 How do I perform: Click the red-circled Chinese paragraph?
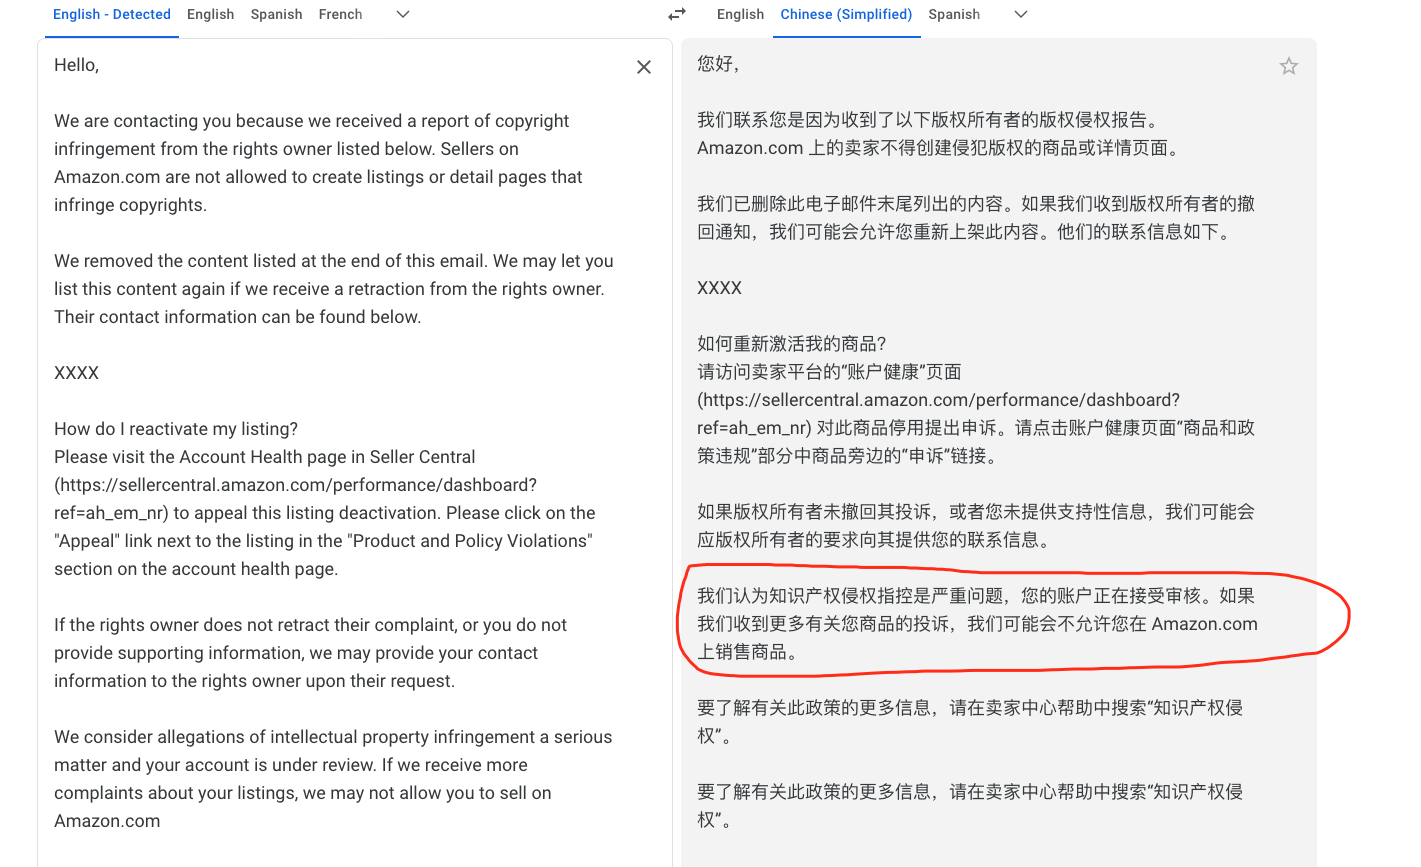pos(977,624)
